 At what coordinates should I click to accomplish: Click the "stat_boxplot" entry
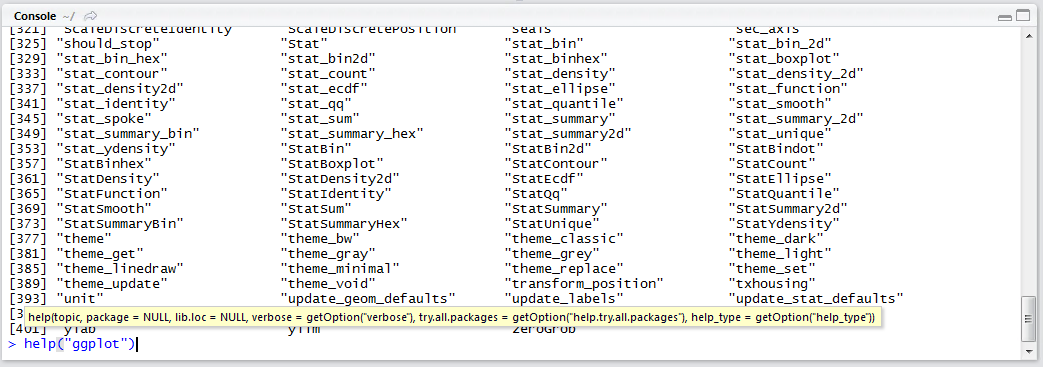(784, 59)
